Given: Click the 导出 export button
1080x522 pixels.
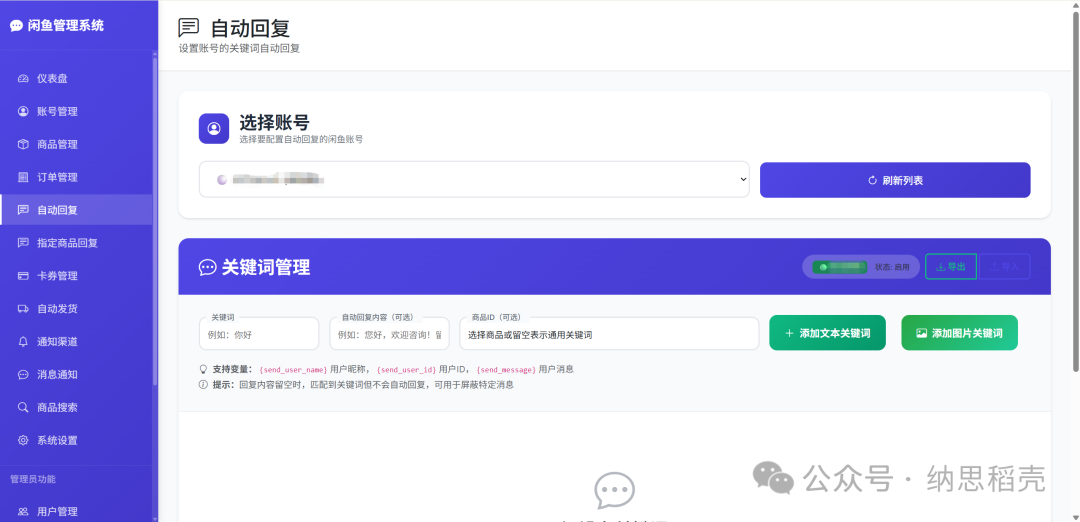Looking at the screenshot, I should click(x=951, y=267).
